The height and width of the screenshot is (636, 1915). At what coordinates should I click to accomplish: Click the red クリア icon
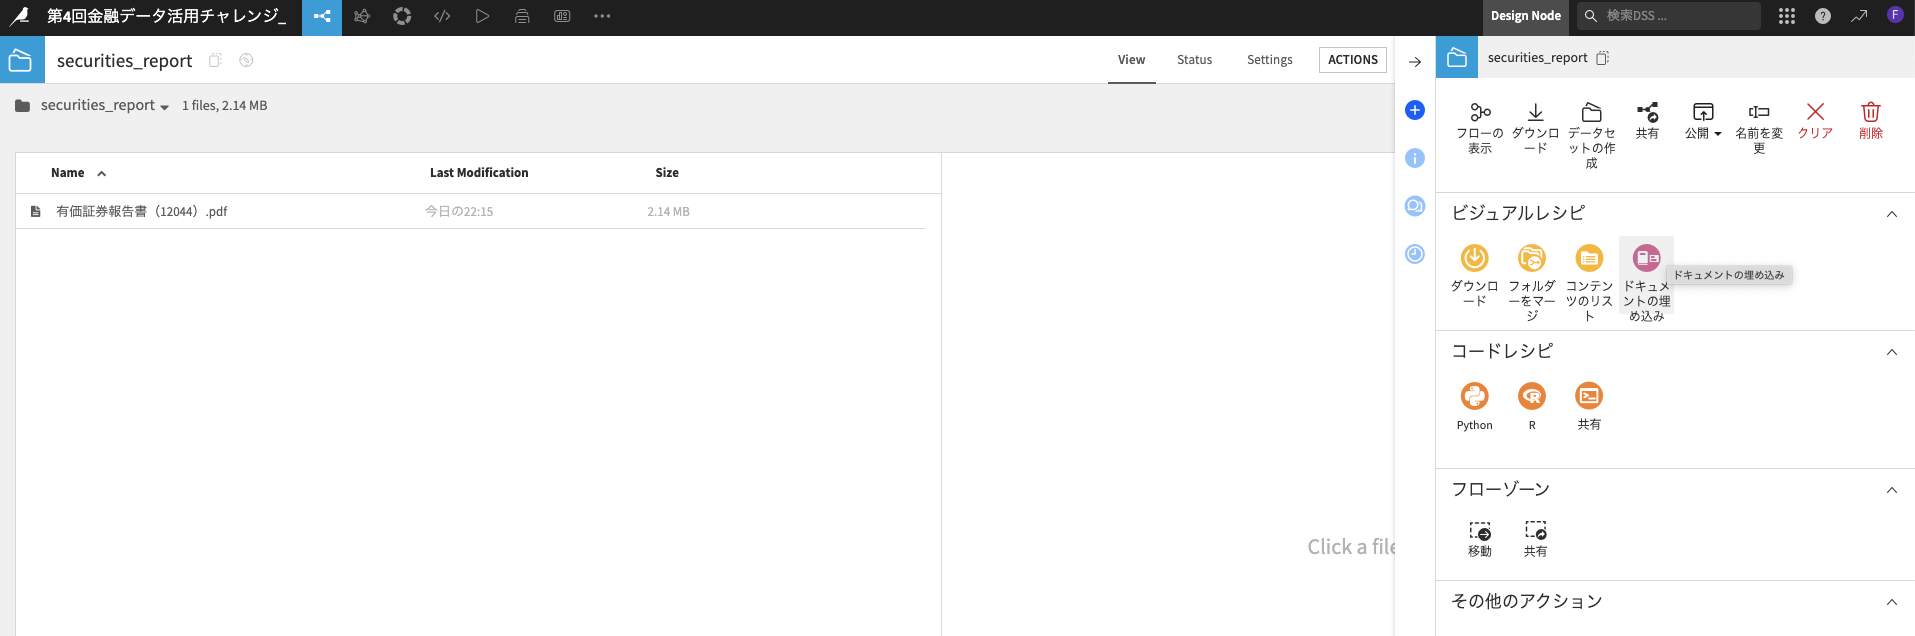(x=1815, y=112)
